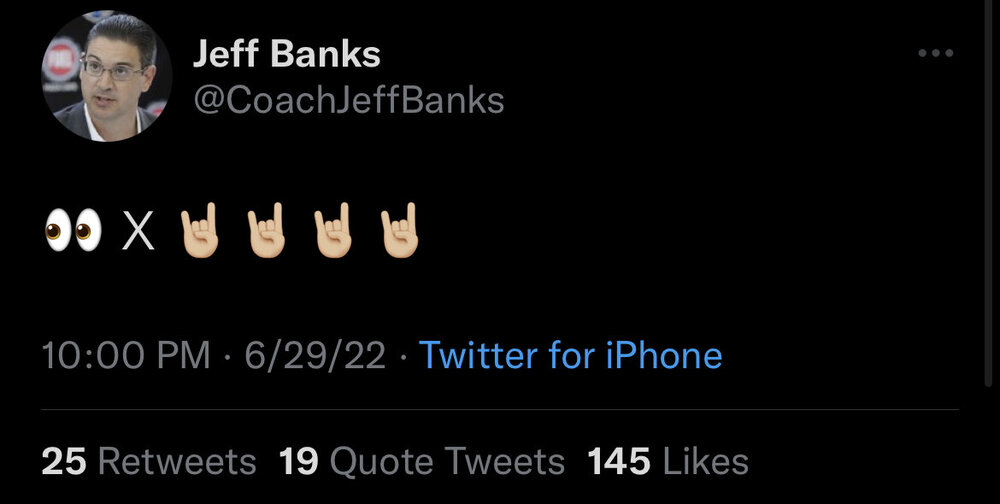Click the 10:00 PM timestamp
1000x504 pixels.
pos(126,356)
